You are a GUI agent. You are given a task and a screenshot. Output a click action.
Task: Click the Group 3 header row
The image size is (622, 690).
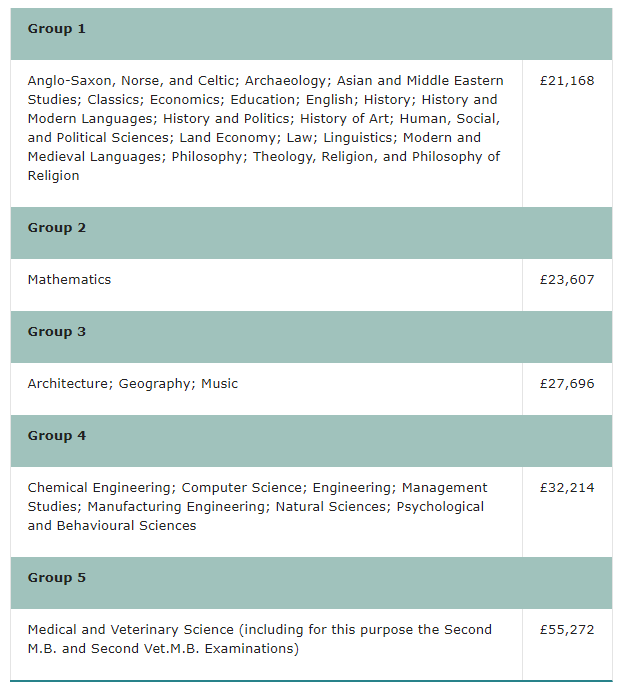tap(311, 337)
